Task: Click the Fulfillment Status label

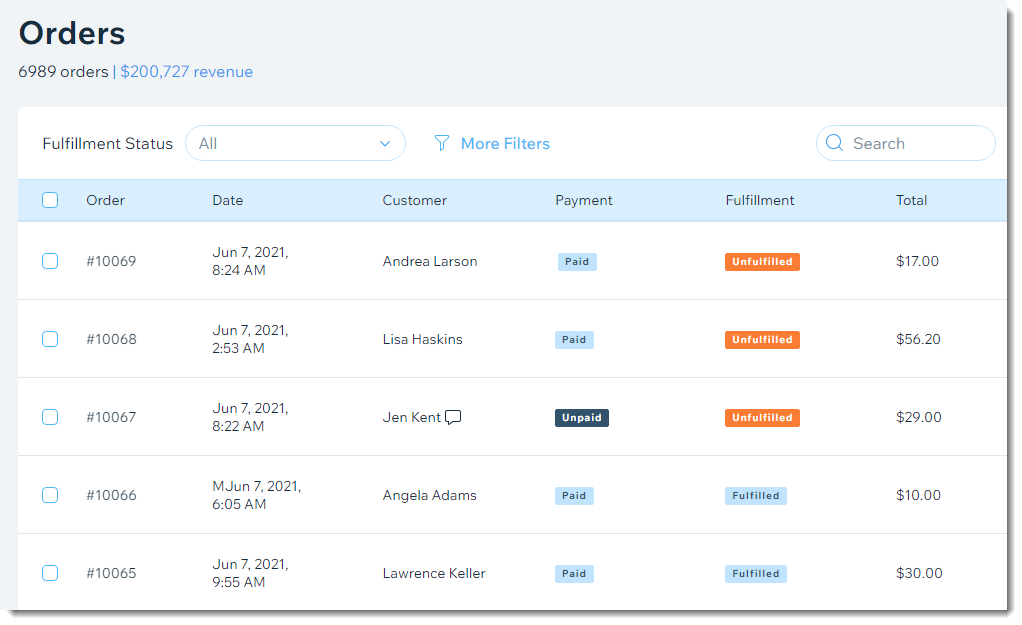Action: (x=108, y=143)
